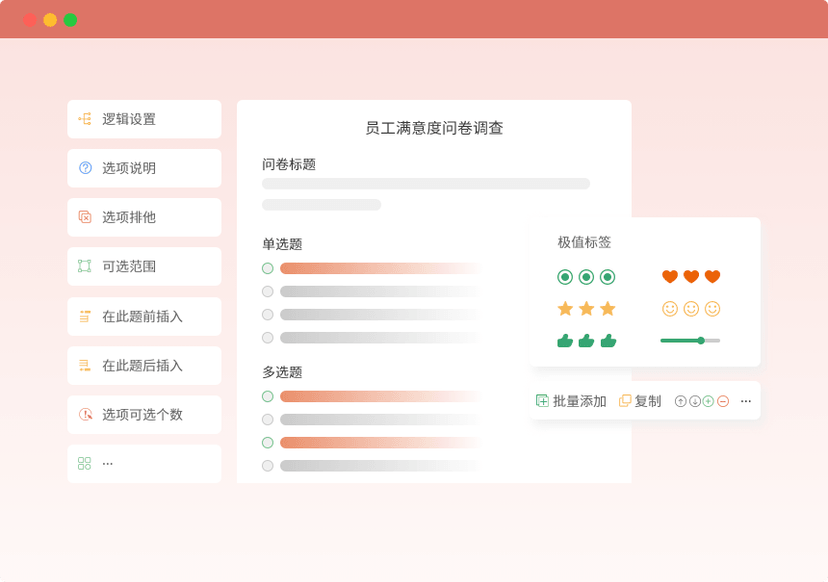Viewport: 828px width, 582px height.
Task: Click the 可选范围 selection range icon
Action: click(x=84, y=266)
